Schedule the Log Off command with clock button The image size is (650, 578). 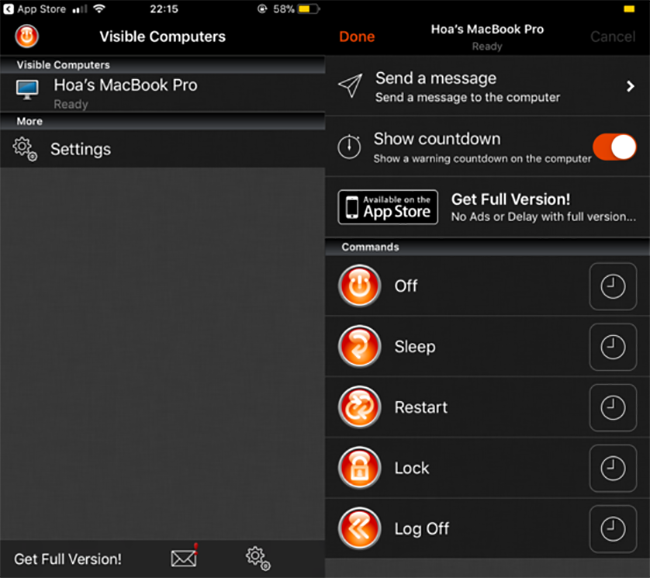point(612,528)
